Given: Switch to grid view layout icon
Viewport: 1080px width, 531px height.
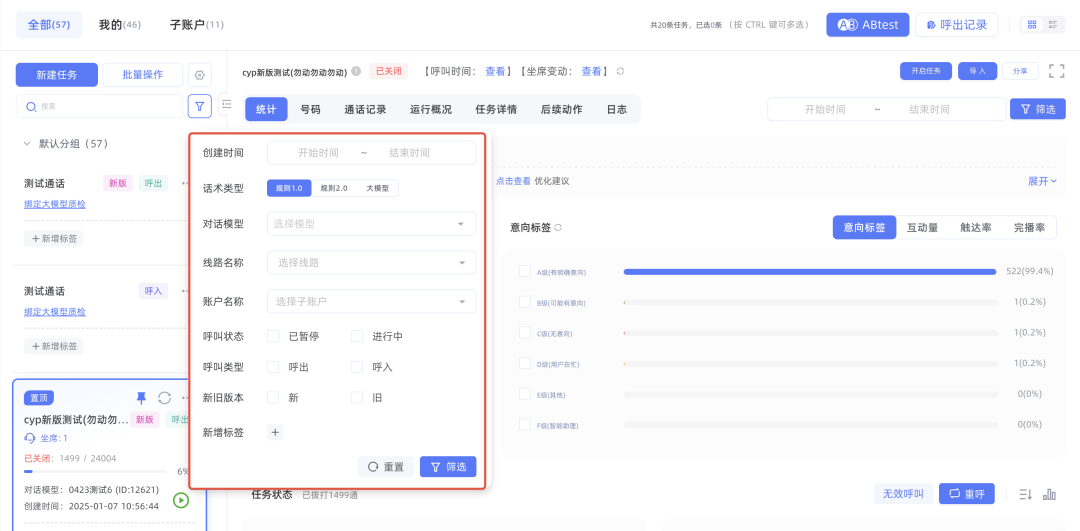Looking at the screenshot, I should [1029, 25].
